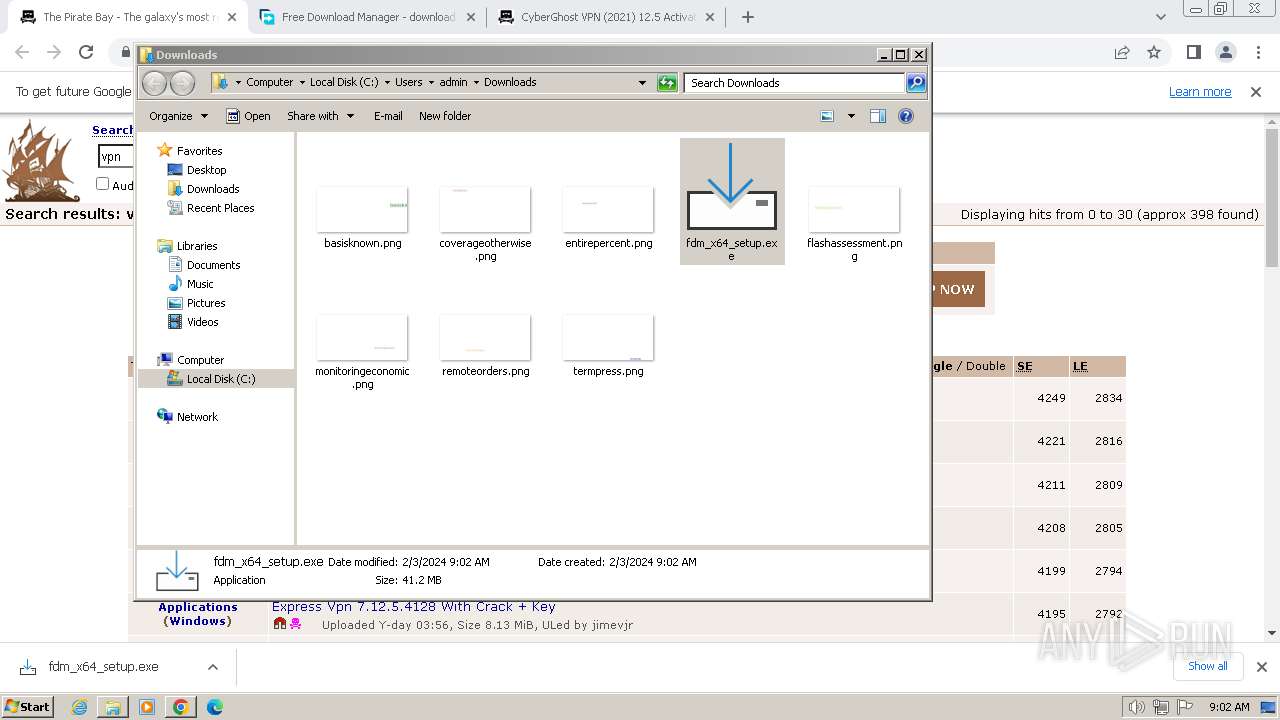Switch to CyberGhost VPN tab

click(606, 17)
